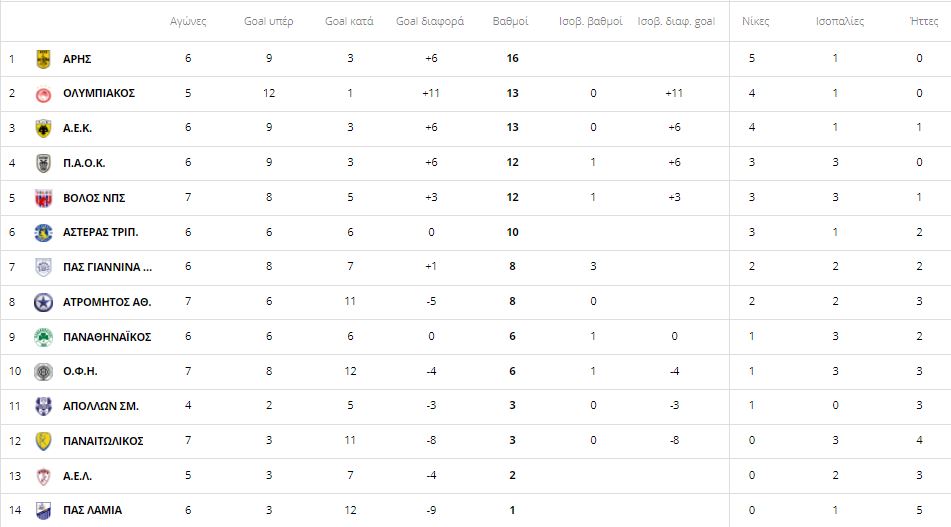Screen dimensions: 951x527
Task: Sort by the Goal διαφορά column header
Action: click(430, 21)
